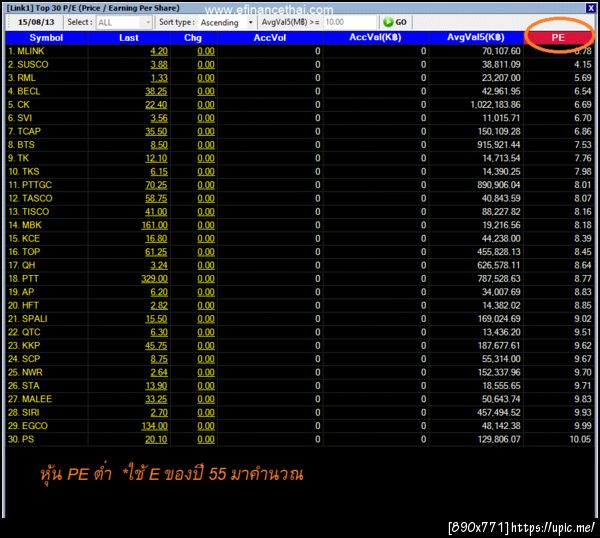Sort by the AccVol column header

(x=270, y=38)
